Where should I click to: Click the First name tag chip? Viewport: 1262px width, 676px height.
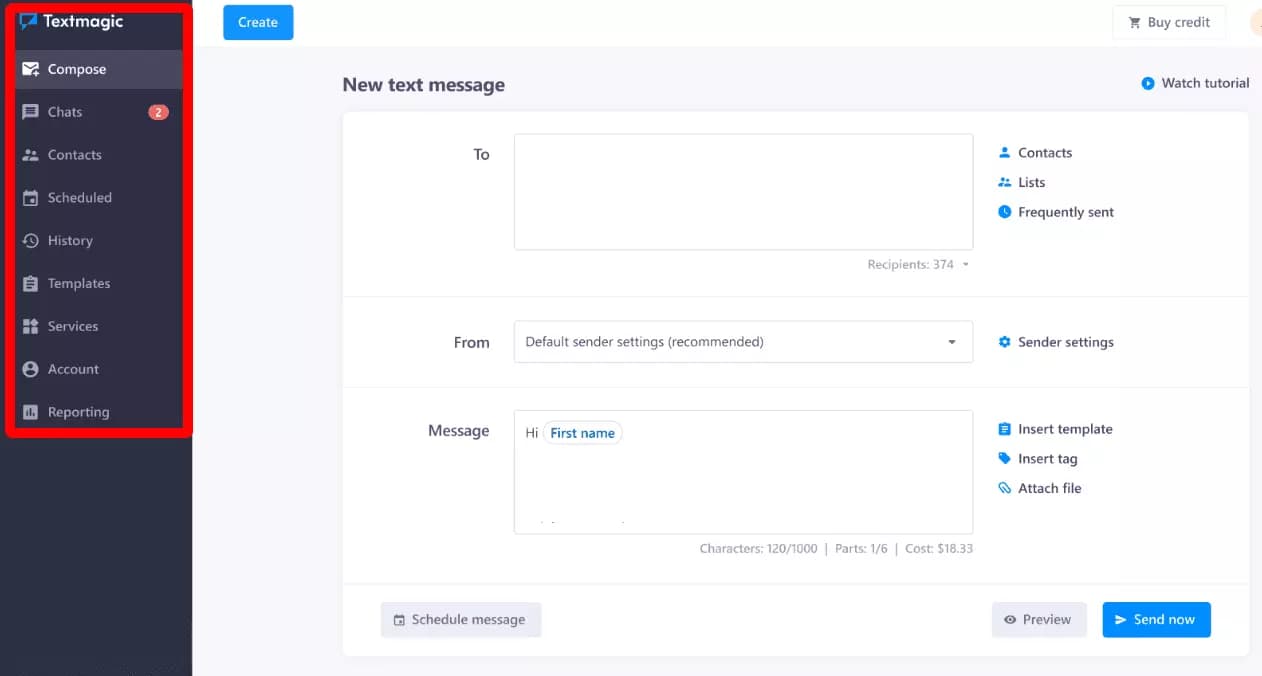pos(582,433)
